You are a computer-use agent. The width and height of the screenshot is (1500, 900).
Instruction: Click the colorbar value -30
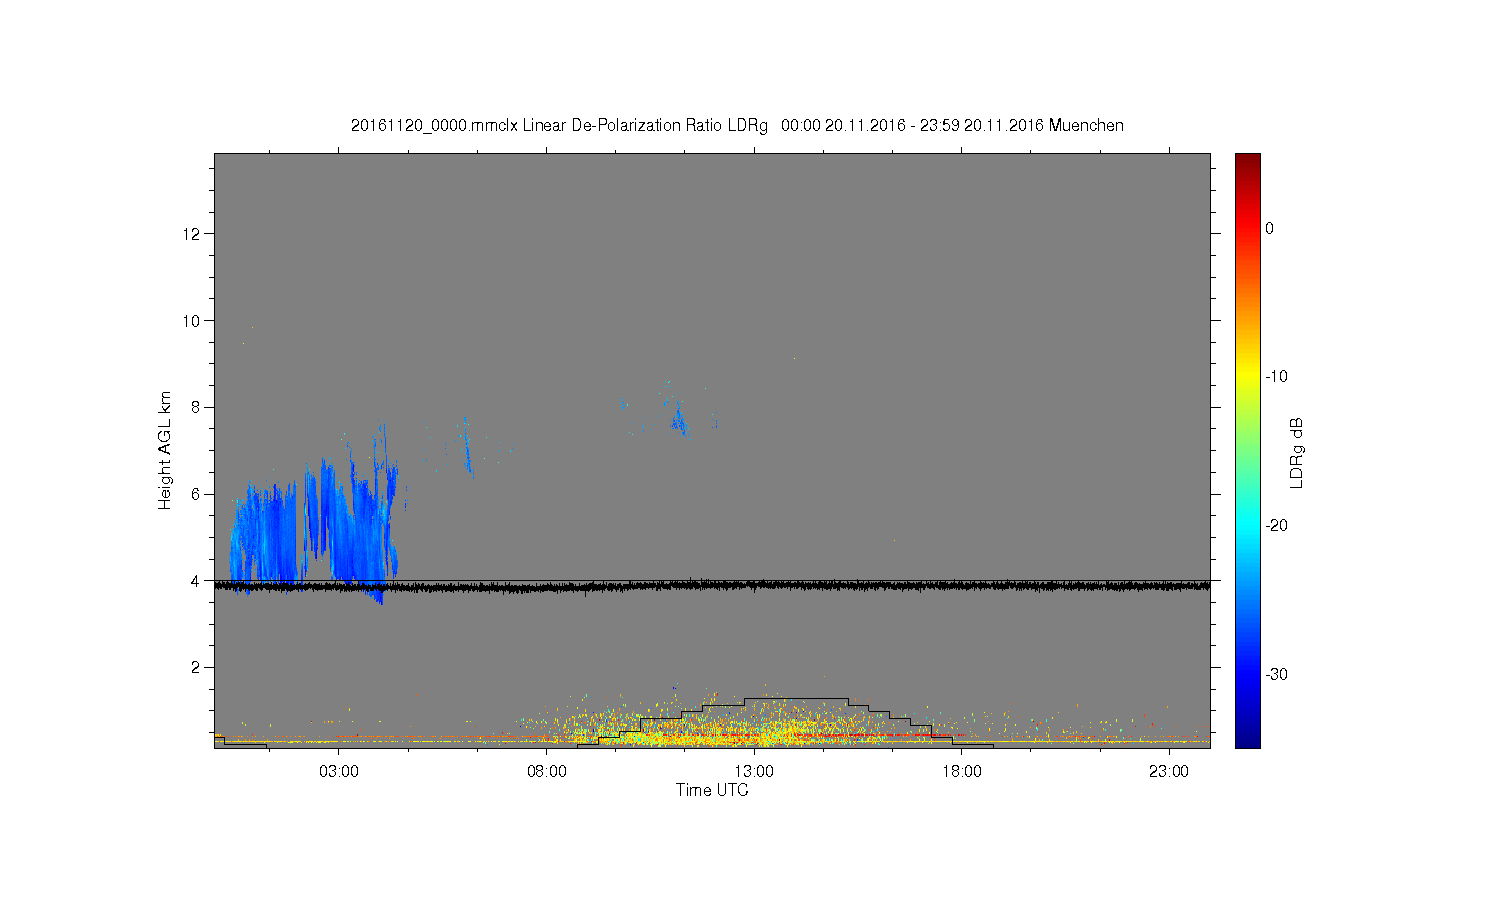point(1276,674)
